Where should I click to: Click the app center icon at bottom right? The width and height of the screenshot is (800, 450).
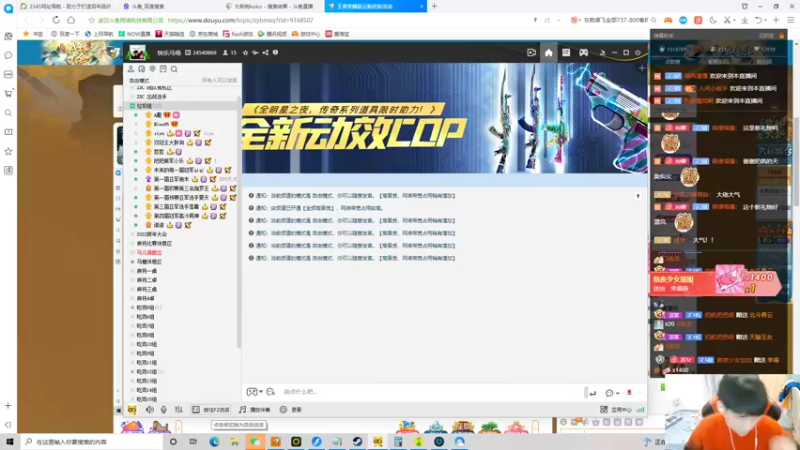pos(616,410)
